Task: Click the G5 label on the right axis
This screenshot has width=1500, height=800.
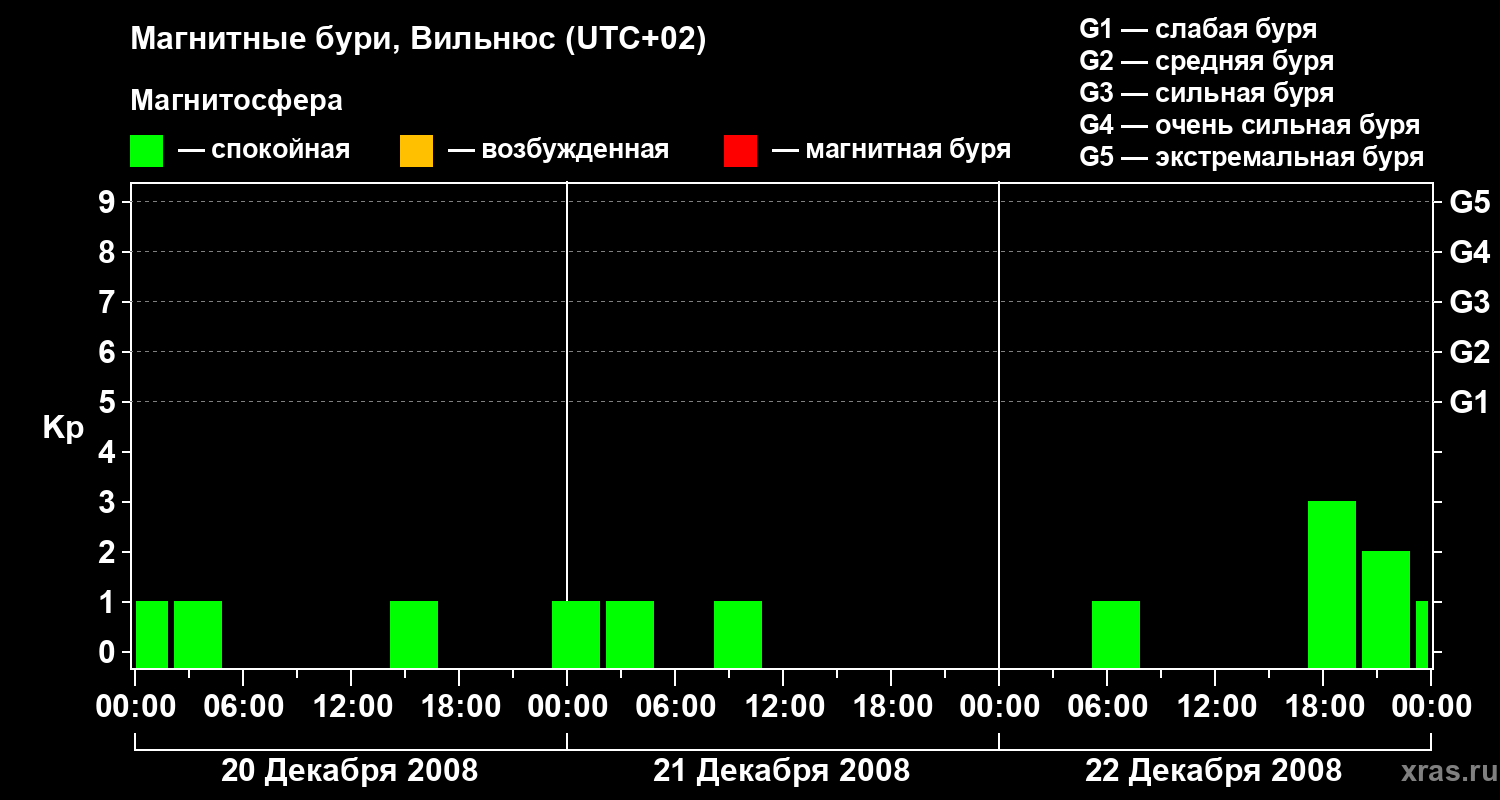Action: pos(1469,202)
